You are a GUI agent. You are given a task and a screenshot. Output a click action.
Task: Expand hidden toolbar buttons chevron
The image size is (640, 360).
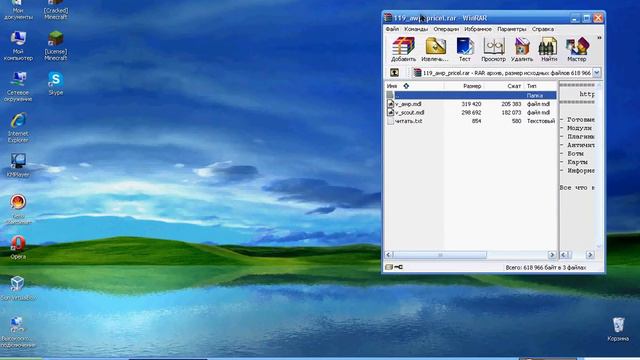(x=599, y=38)
